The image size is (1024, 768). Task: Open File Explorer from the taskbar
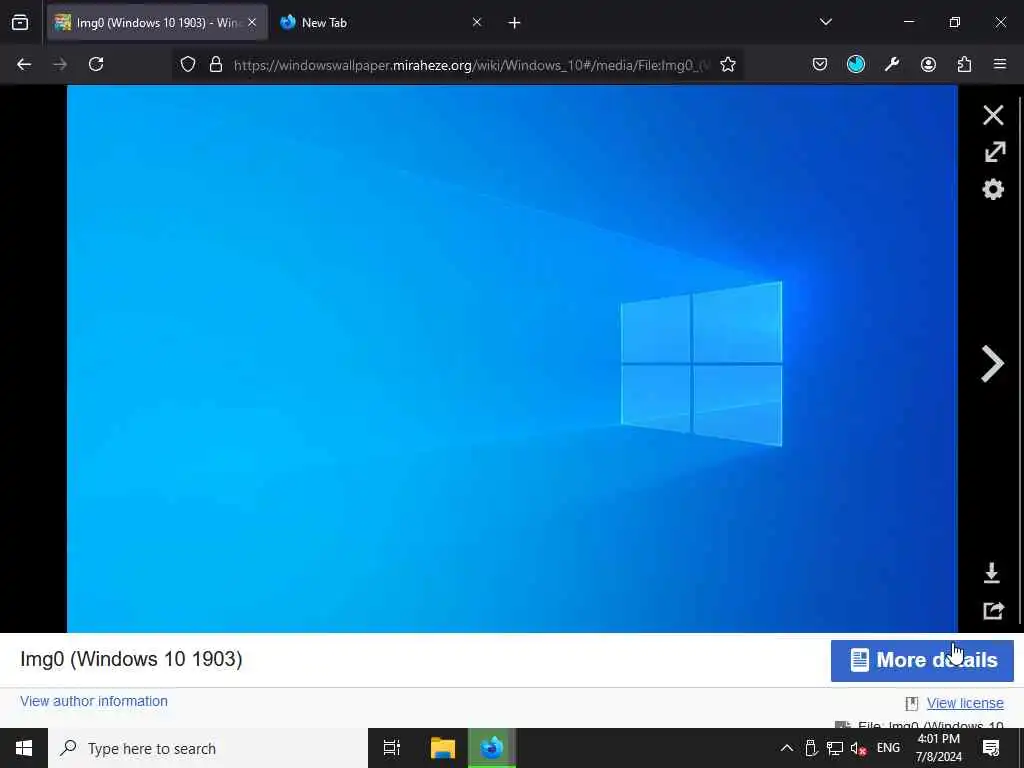[x=443, y=748]
